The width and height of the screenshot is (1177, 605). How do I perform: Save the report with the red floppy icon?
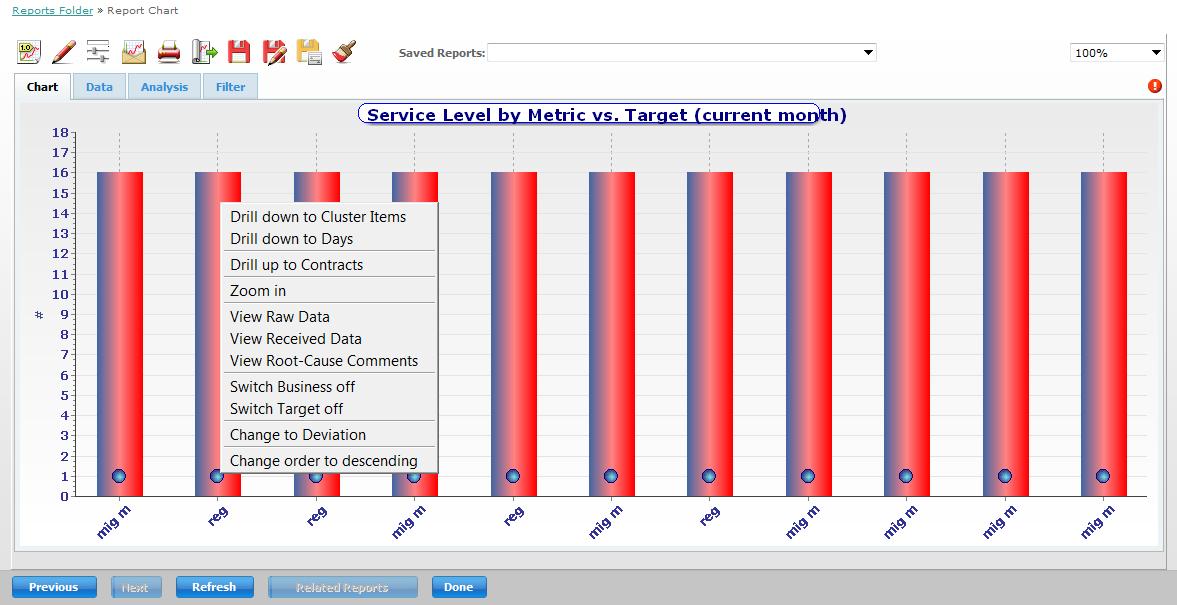pos(239,50)
